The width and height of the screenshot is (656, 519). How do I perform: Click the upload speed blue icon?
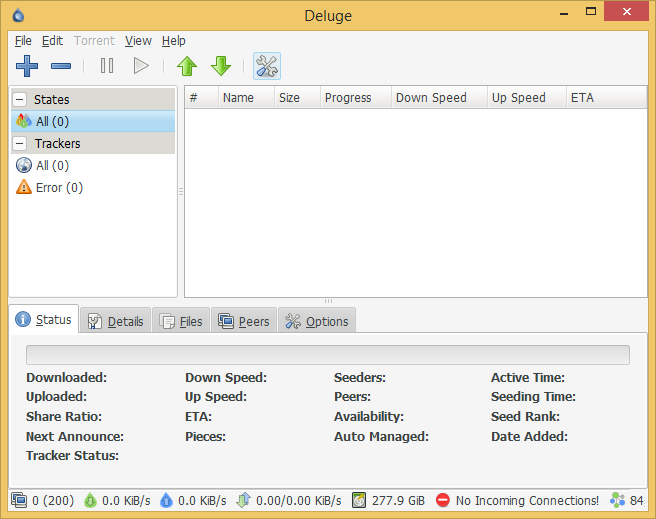click(x=166, y=500)
